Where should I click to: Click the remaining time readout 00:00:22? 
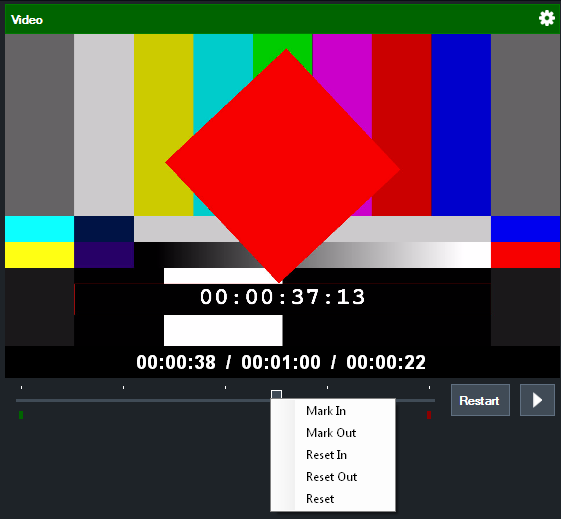coord(386,362)
